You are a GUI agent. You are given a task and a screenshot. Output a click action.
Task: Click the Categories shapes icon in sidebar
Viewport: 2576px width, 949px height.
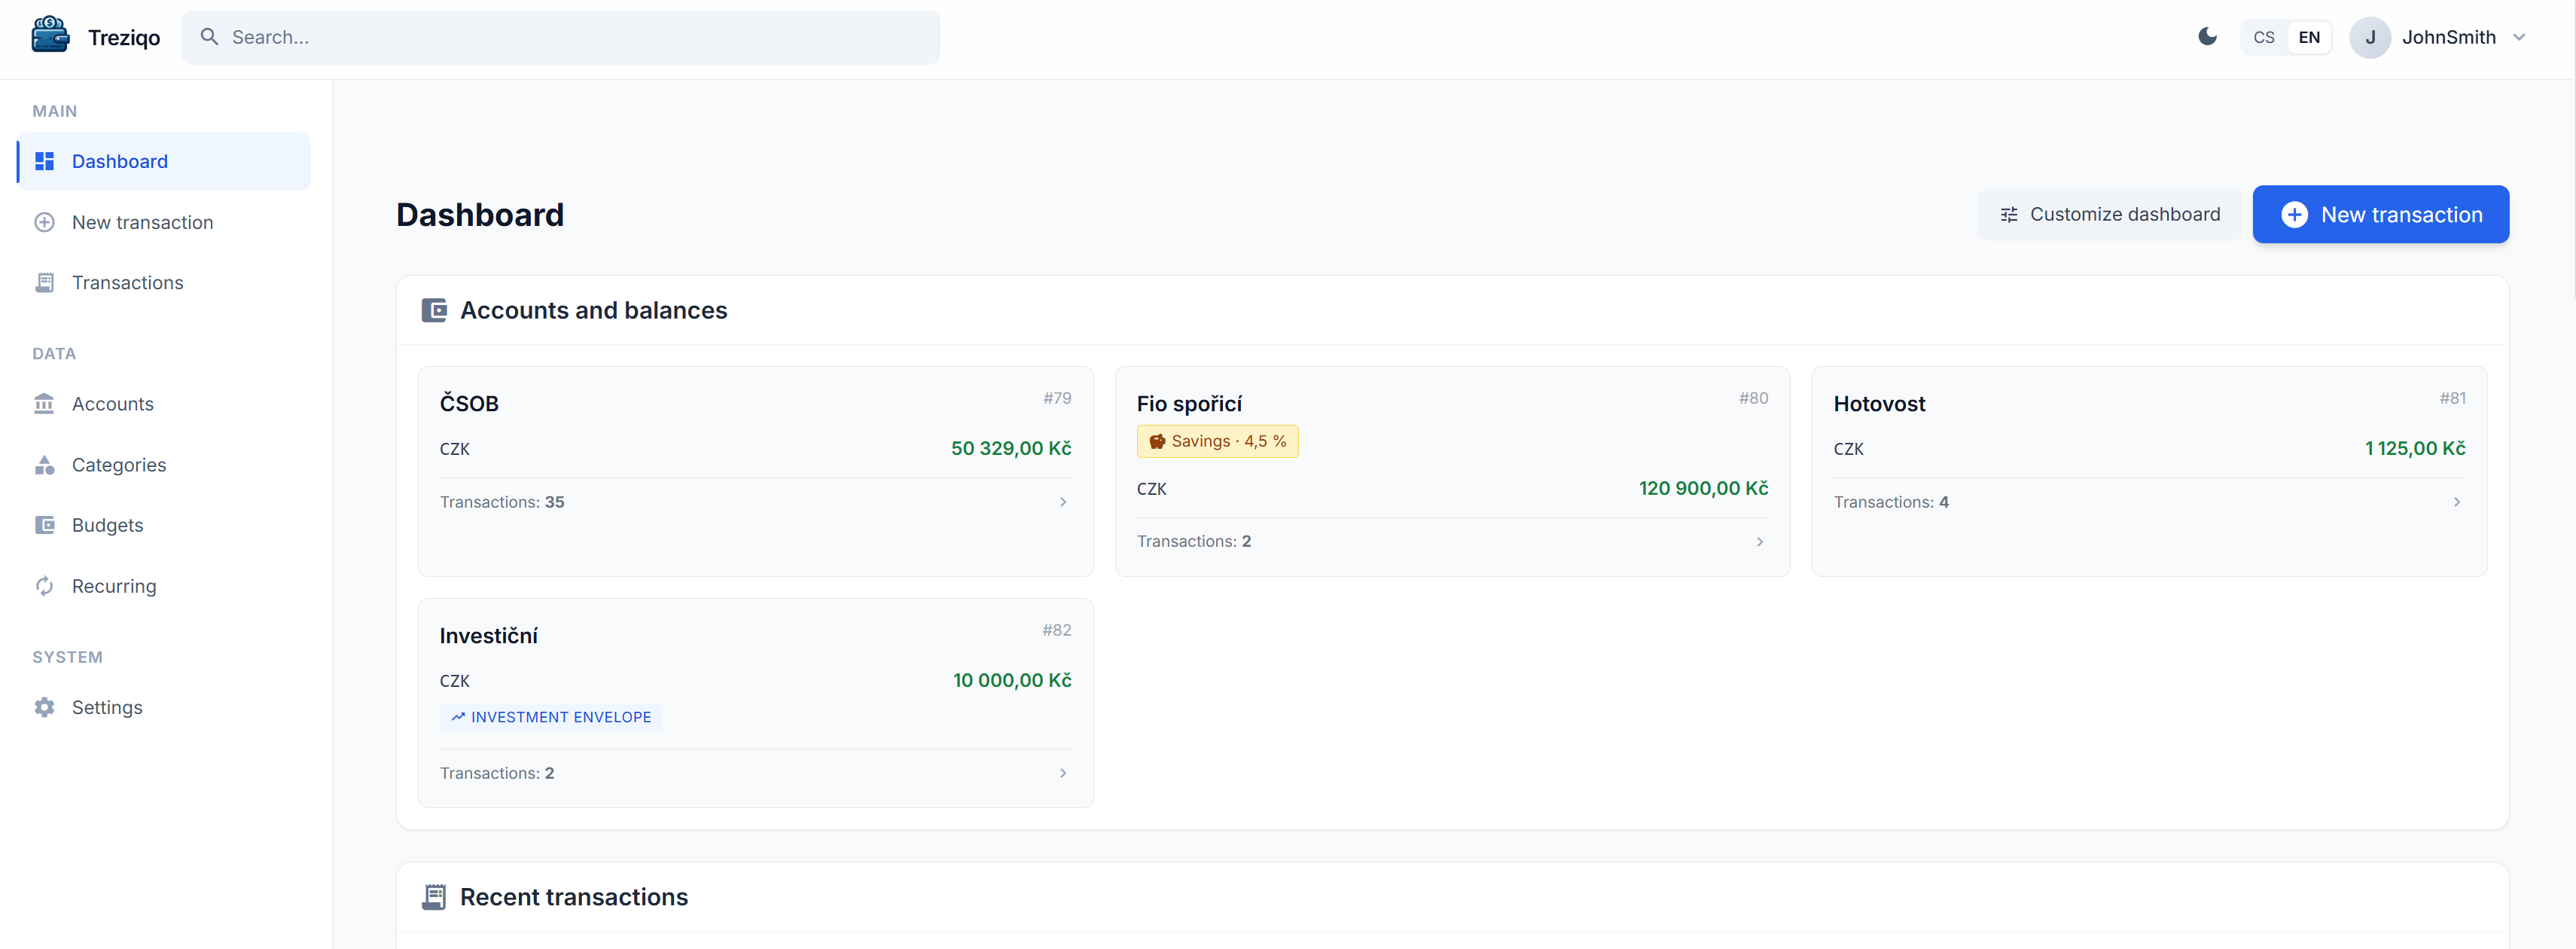click(x=45, y=465)
